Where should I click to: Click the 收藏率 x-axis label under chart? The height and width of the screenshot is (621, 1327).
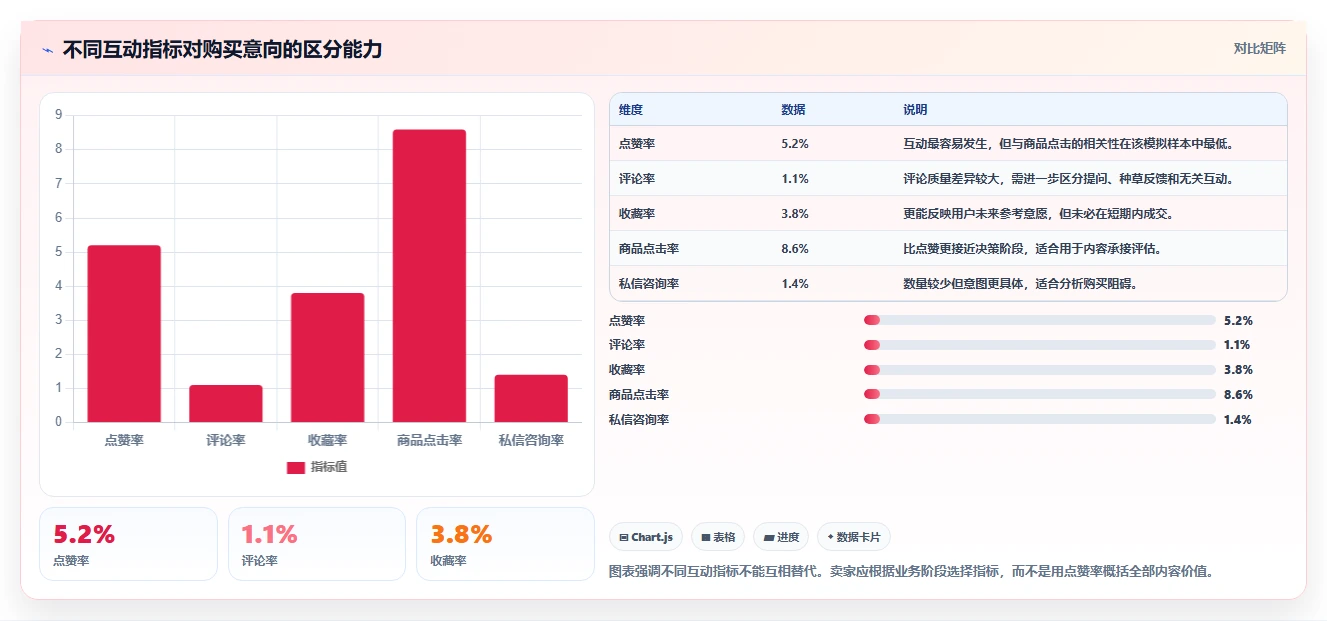click(x=327, y=440)
